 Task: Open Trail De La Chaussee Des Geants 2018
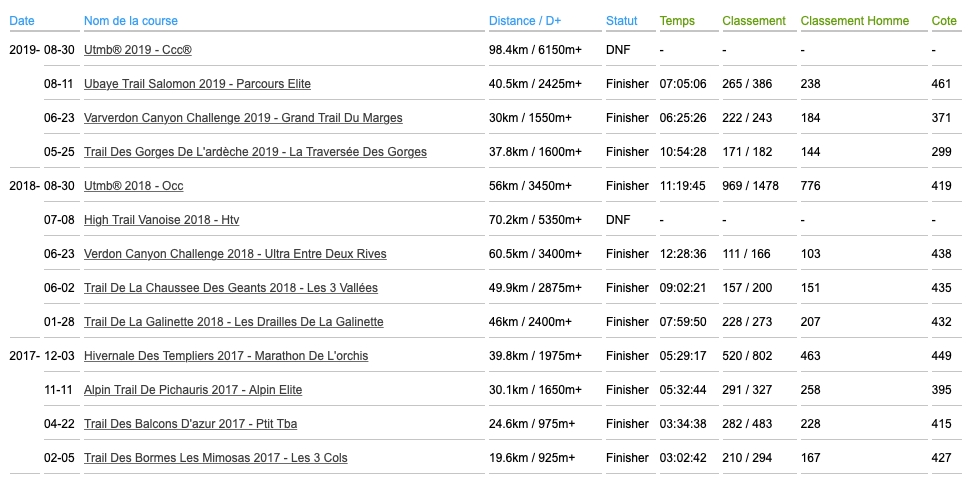[231, 288]
